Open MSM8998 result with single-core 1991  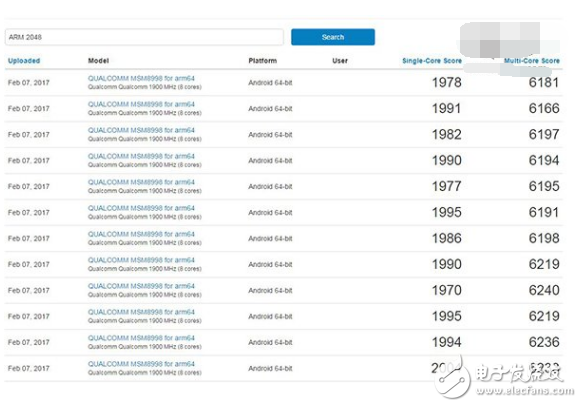tap(141, 104)
